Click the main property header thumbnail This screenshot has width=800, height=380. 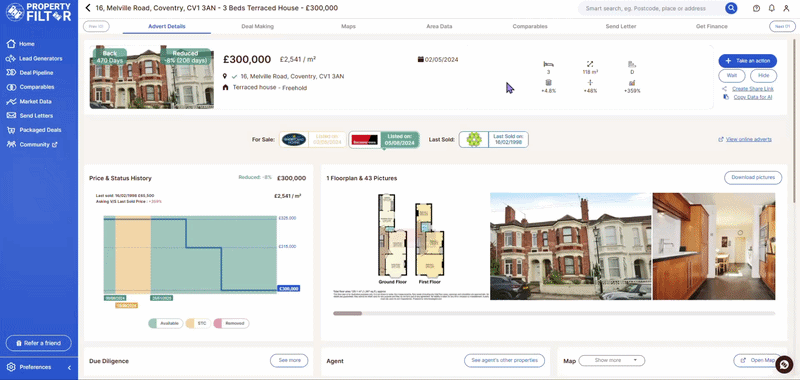tap(152, 78)
